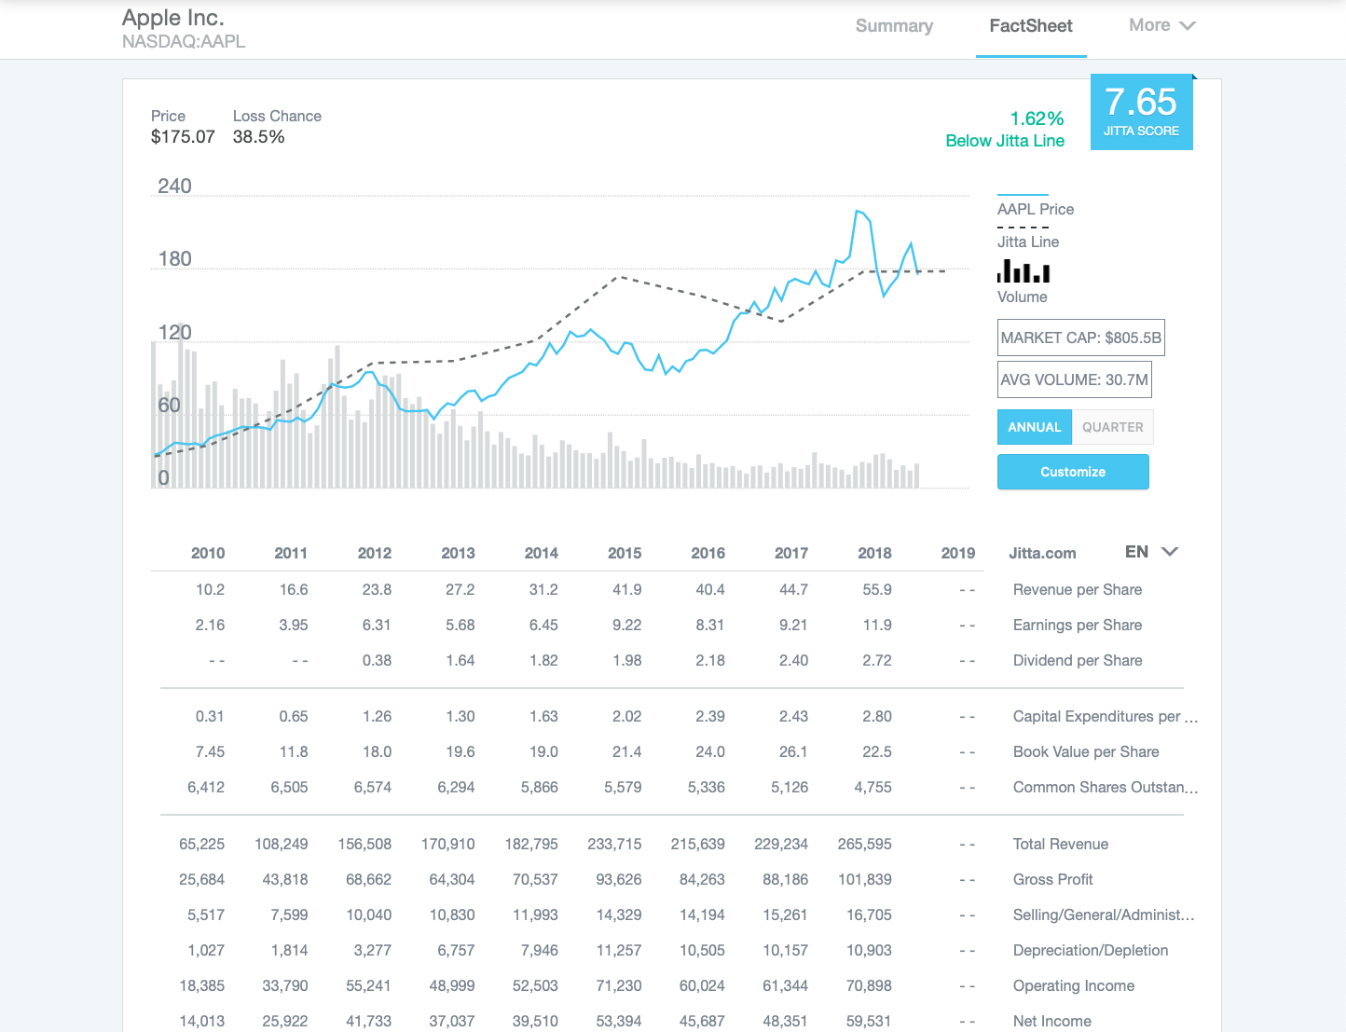
Task: Click 2015 Gross Profit value 93,626
Action: (619, 880)
